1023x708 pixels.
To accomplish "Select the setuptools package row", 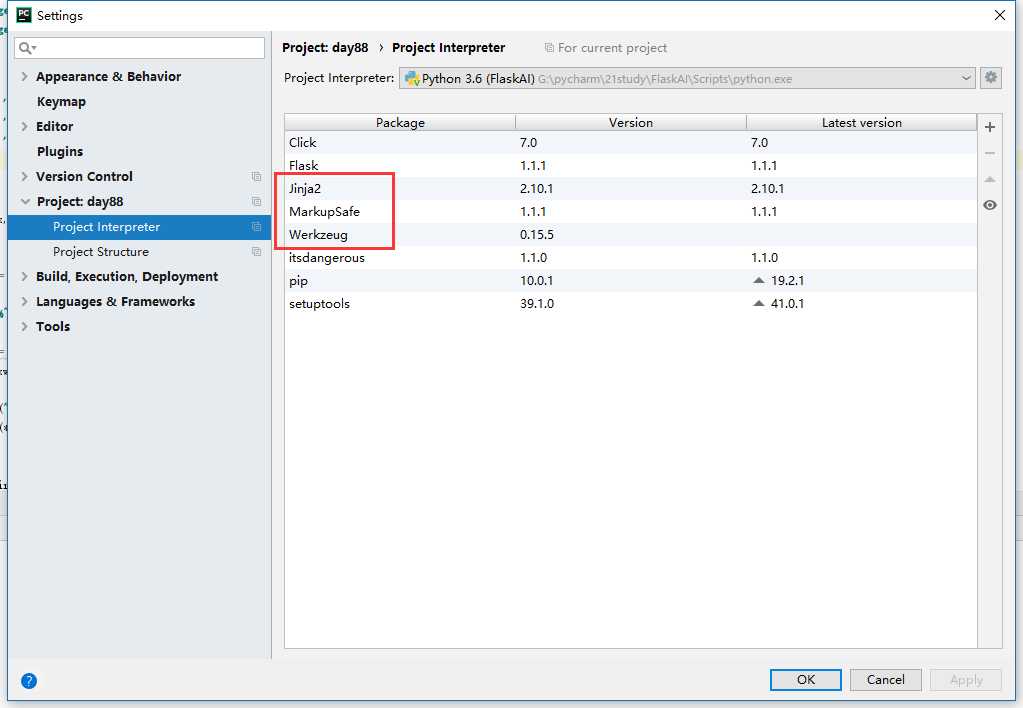I will [x=631, y=303].
